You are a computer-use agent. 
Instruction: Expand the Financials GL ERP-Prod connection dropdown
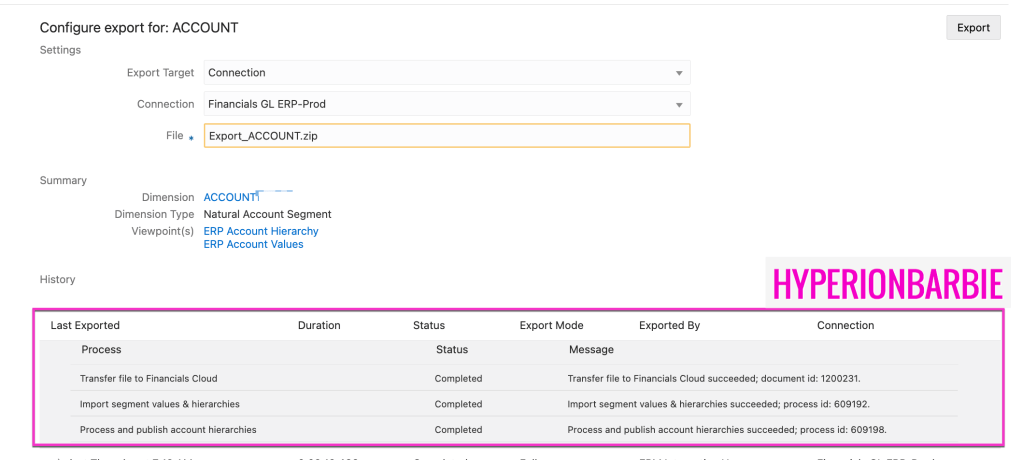point(446,104)
